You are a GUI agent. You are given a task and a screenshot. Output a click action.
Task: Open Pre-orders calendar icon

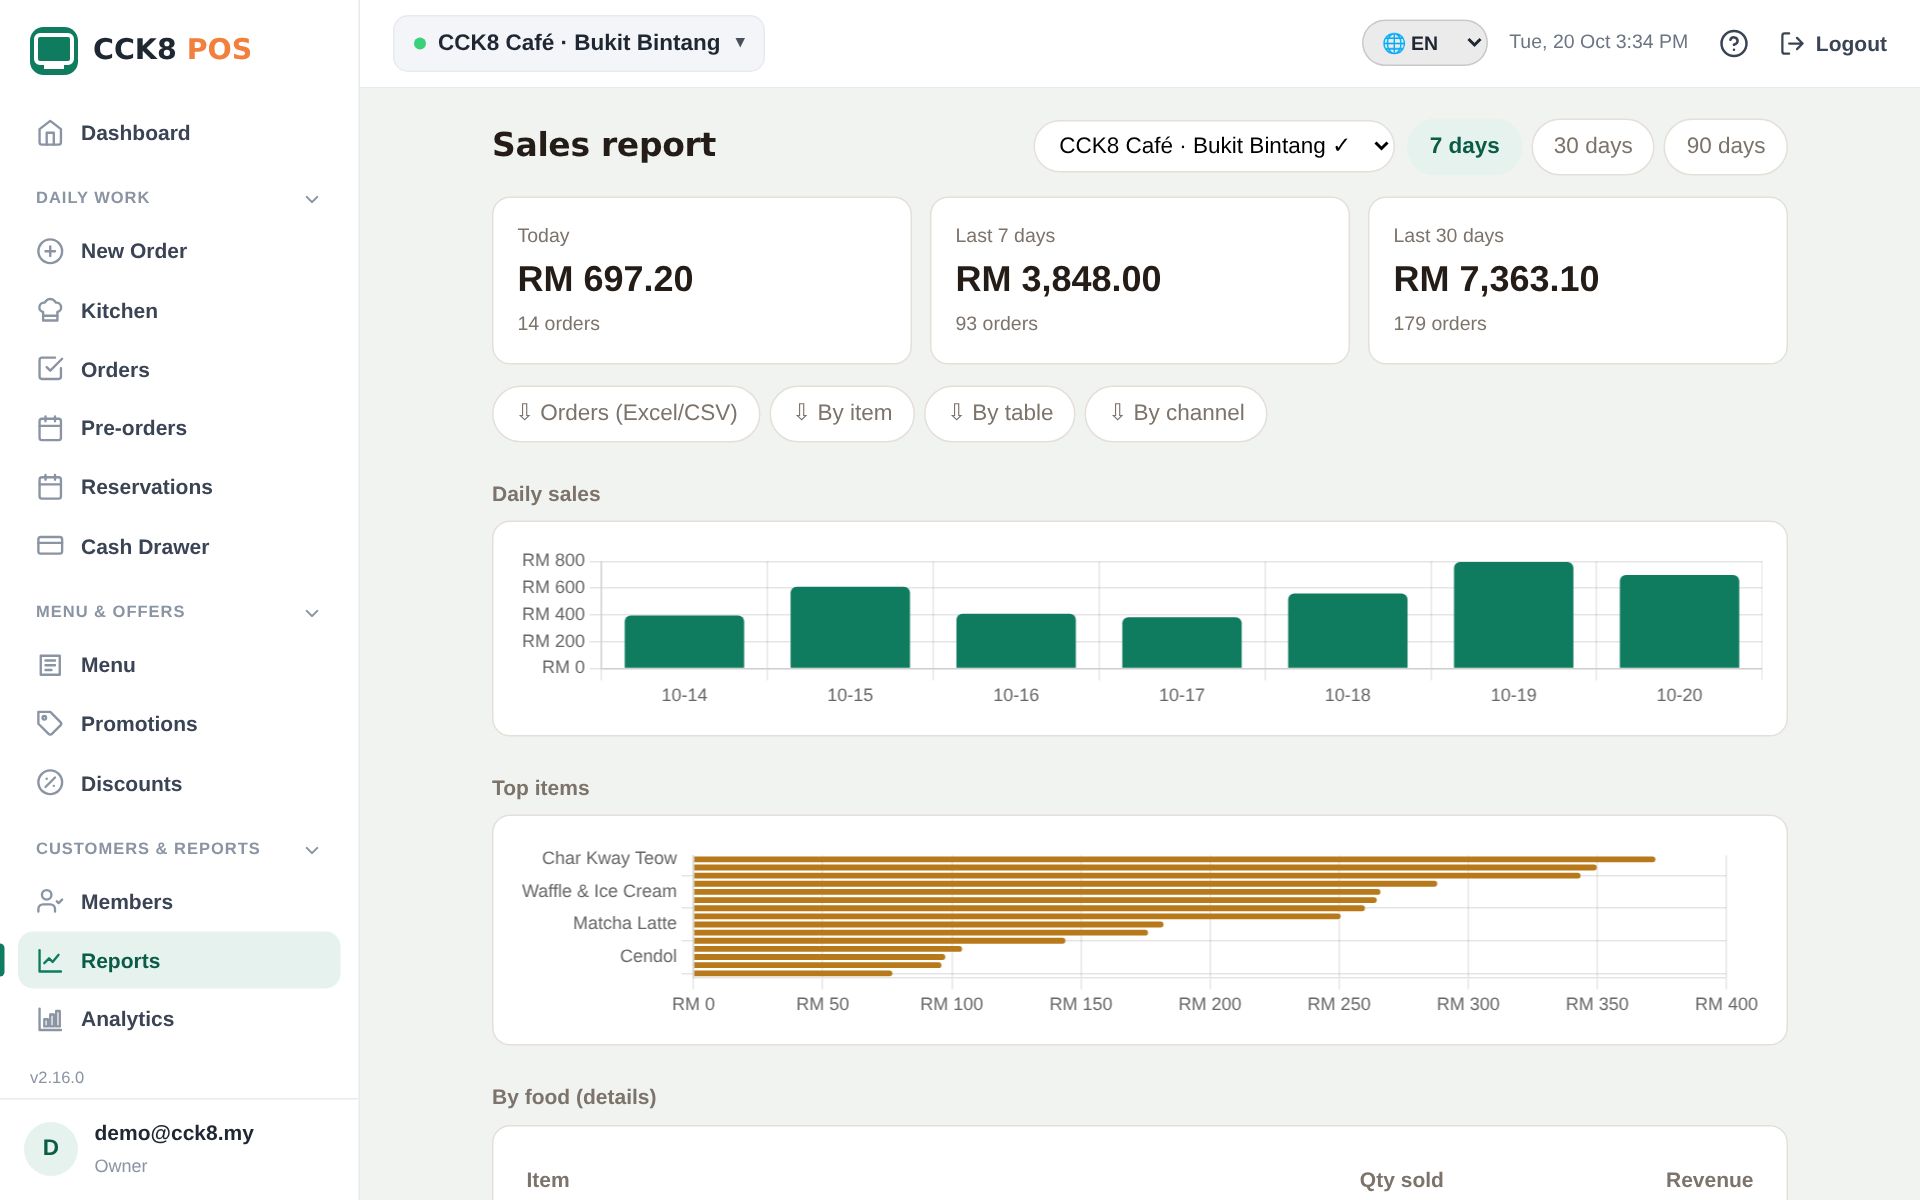(x=50, y=428)
